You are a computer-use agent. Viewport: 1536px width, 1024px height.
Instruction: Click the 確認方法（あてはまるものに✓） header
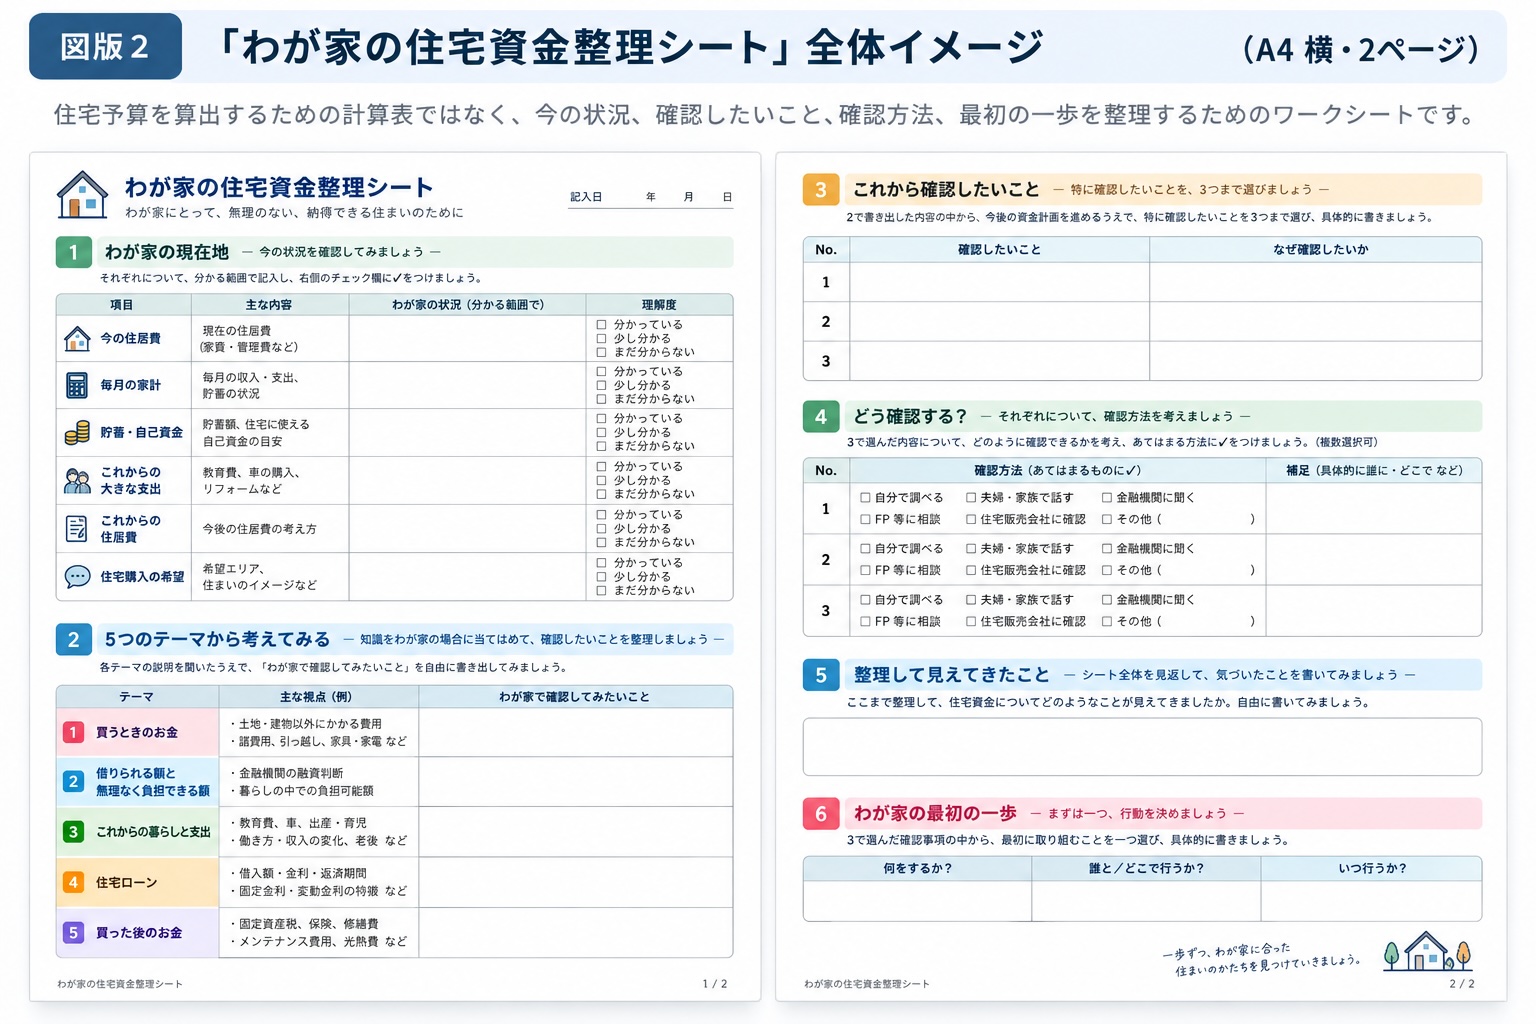(1057, 470)
